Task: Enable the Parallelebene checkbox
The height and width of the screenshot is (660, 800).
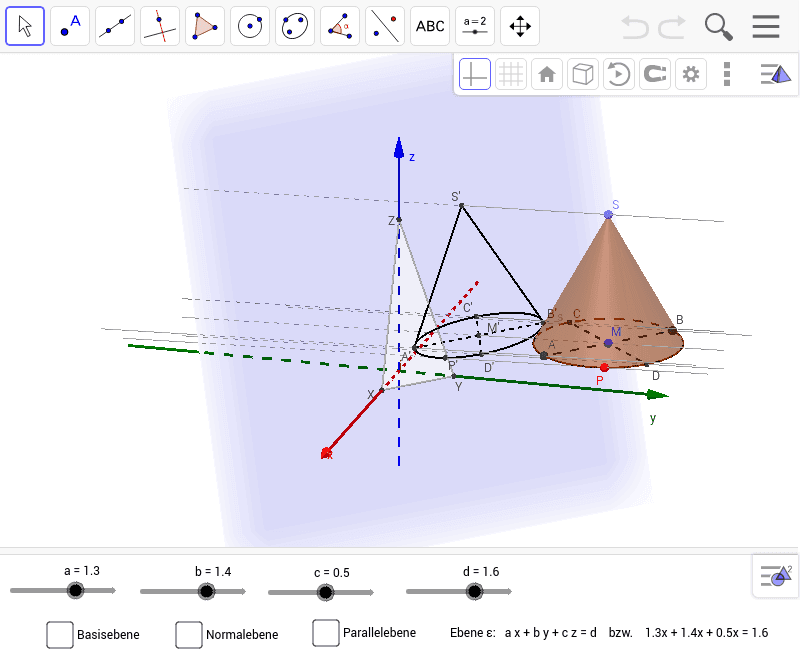Action: pyautogui.click(x=326, y=633)
